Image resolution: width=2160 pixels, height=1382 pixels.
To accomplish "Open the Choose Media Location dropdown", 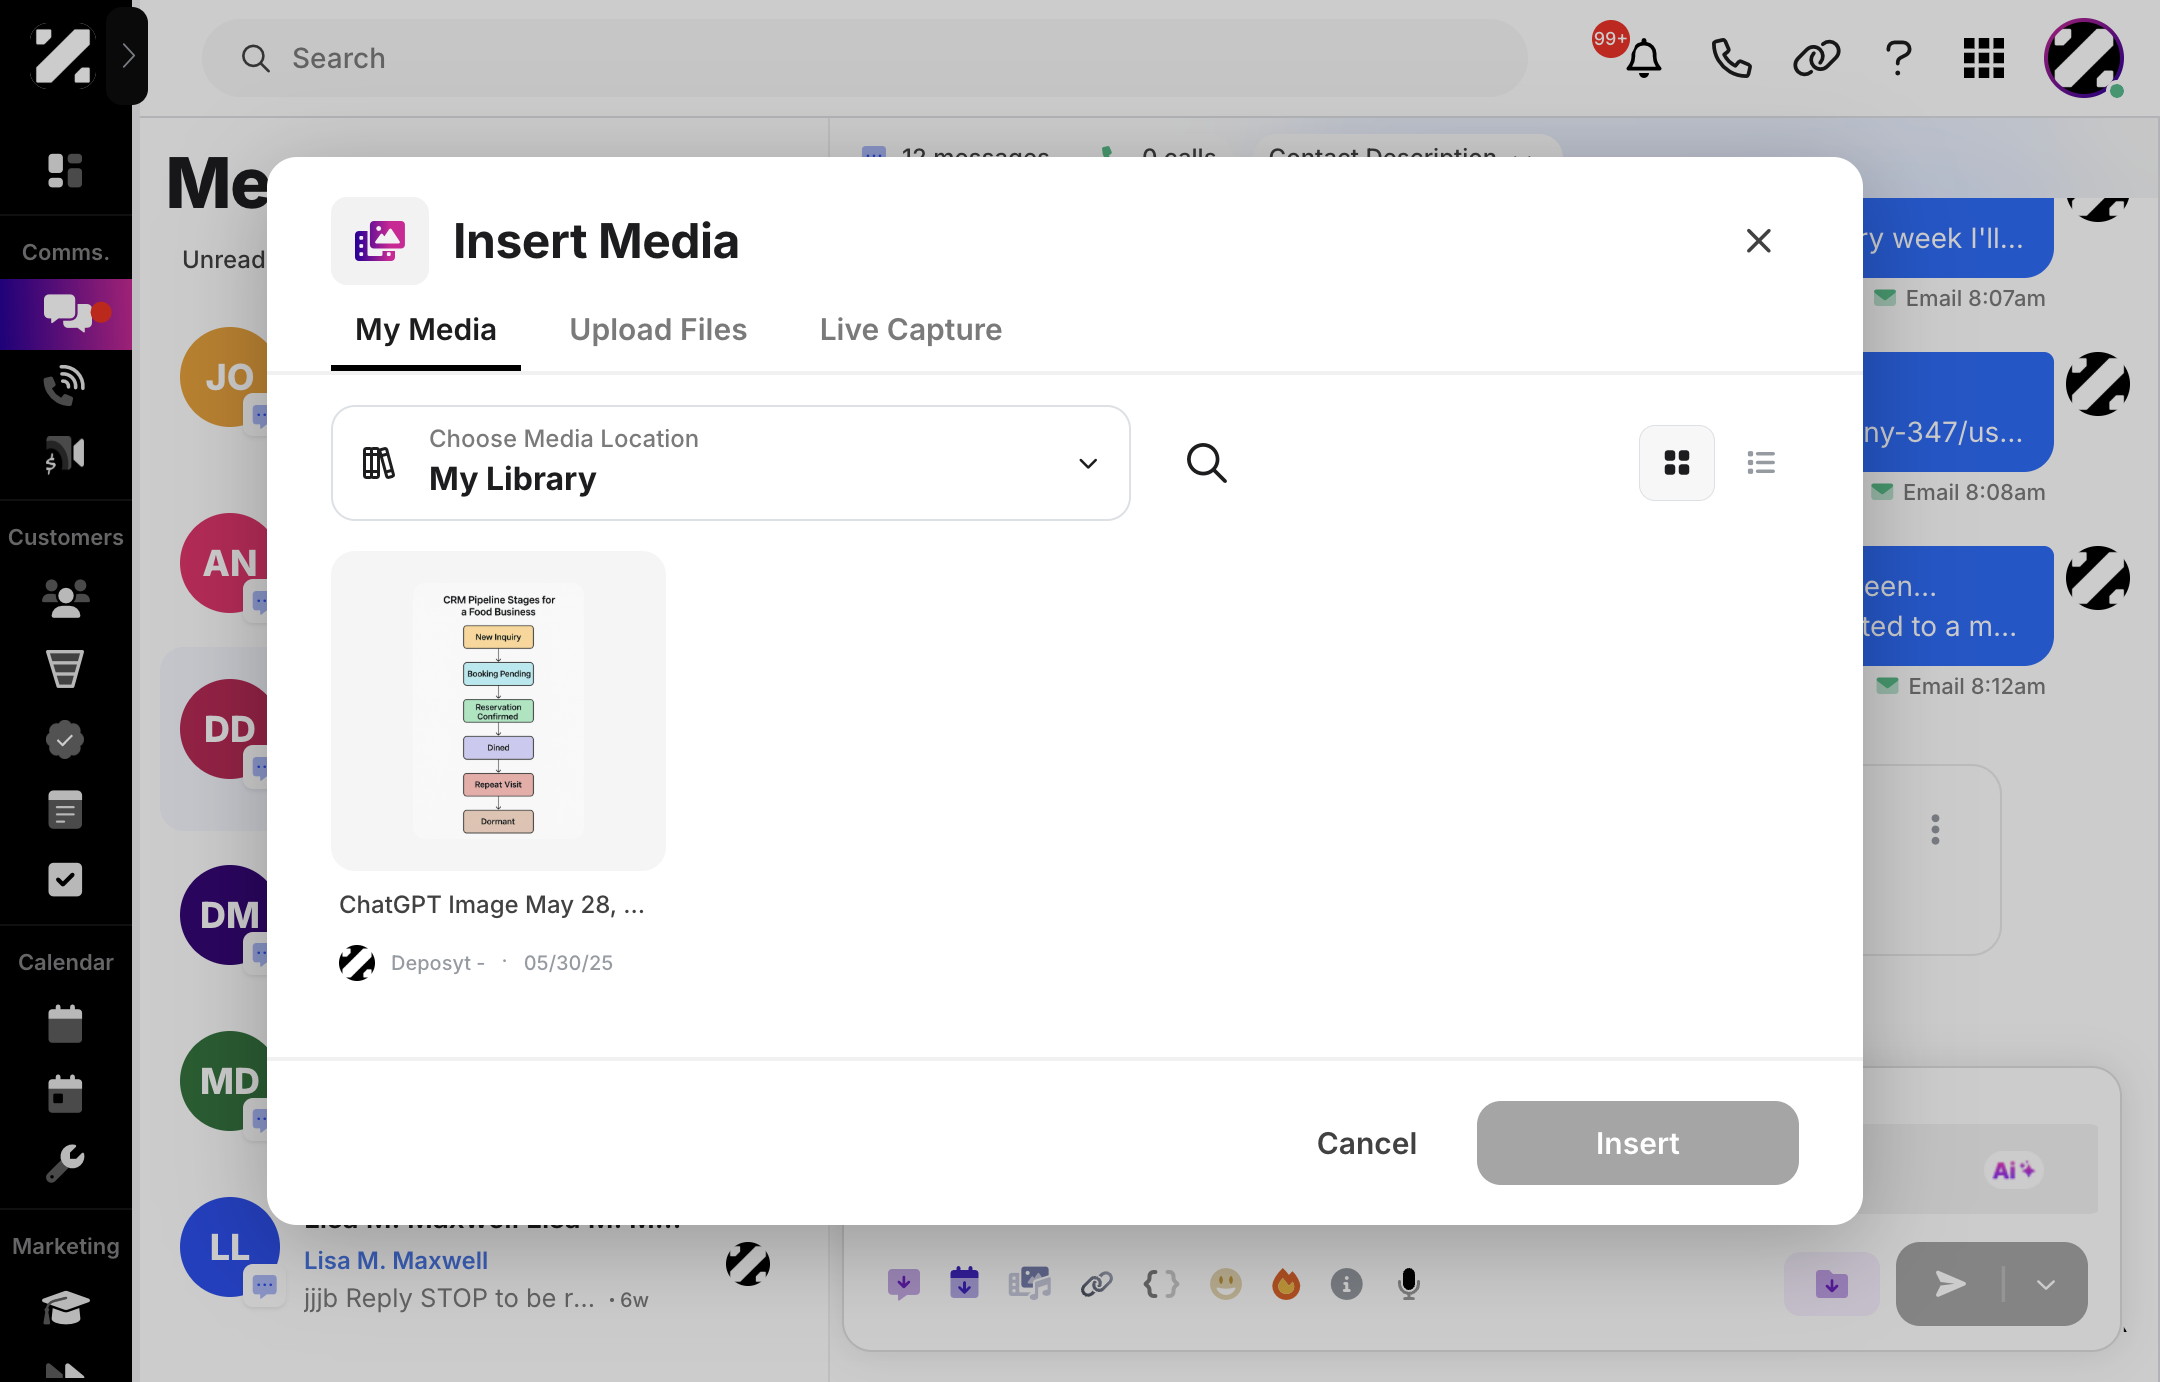I will click(731, 463).
